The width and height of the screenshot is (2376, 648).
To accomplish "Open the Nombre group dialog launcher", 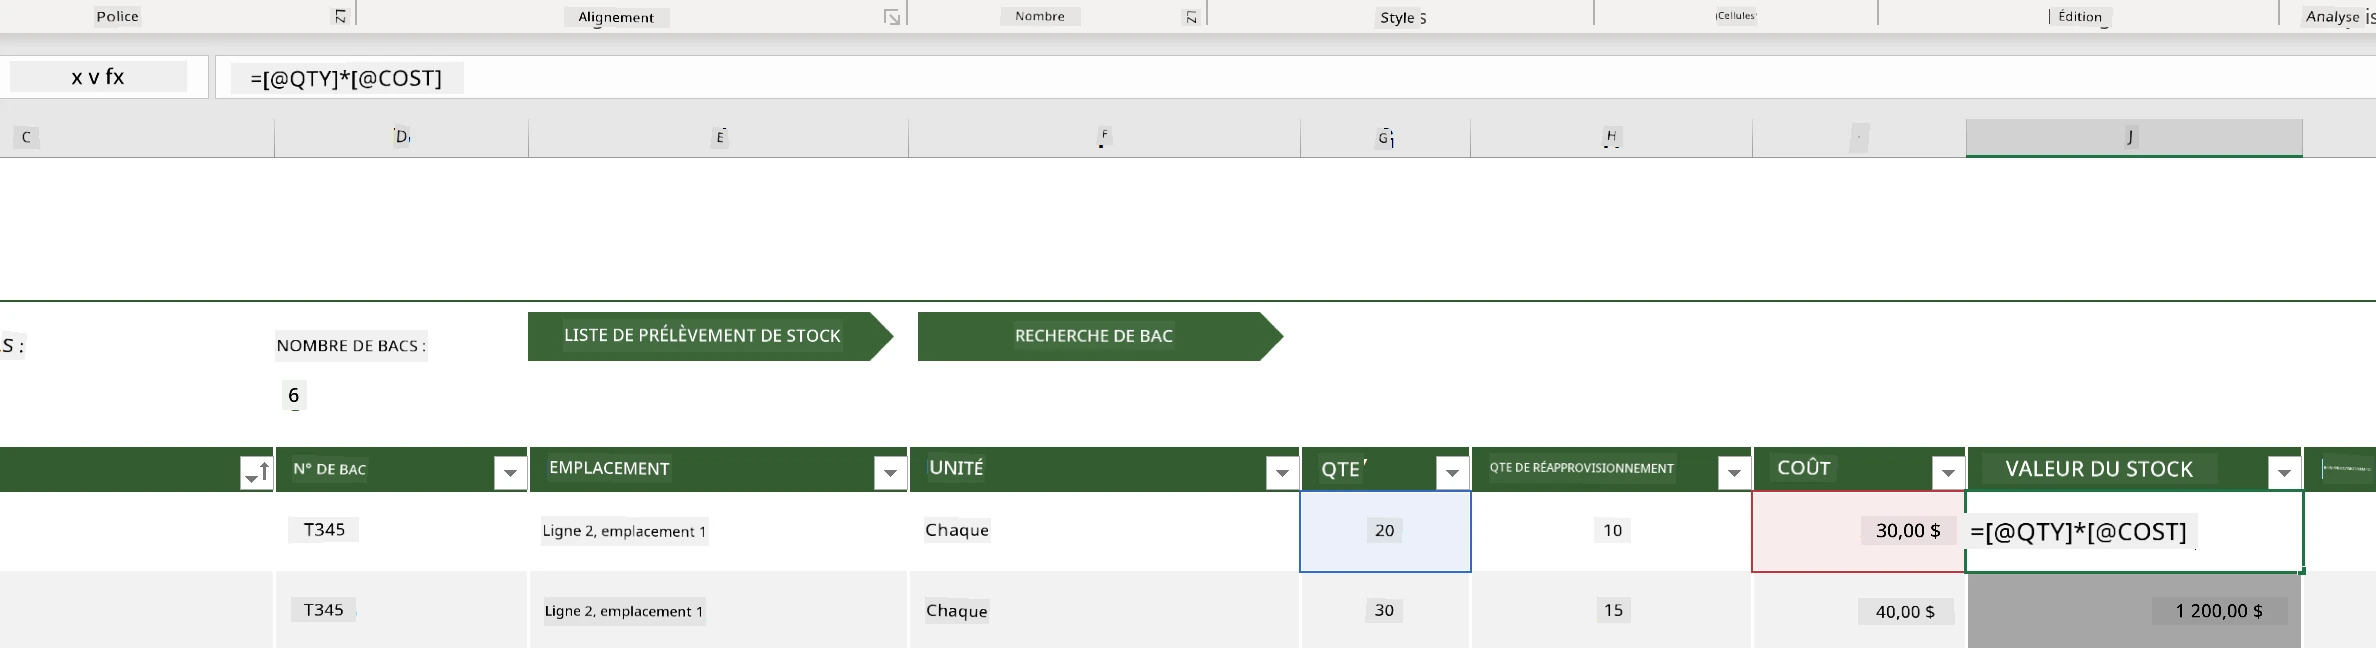I will (1191, 17).
